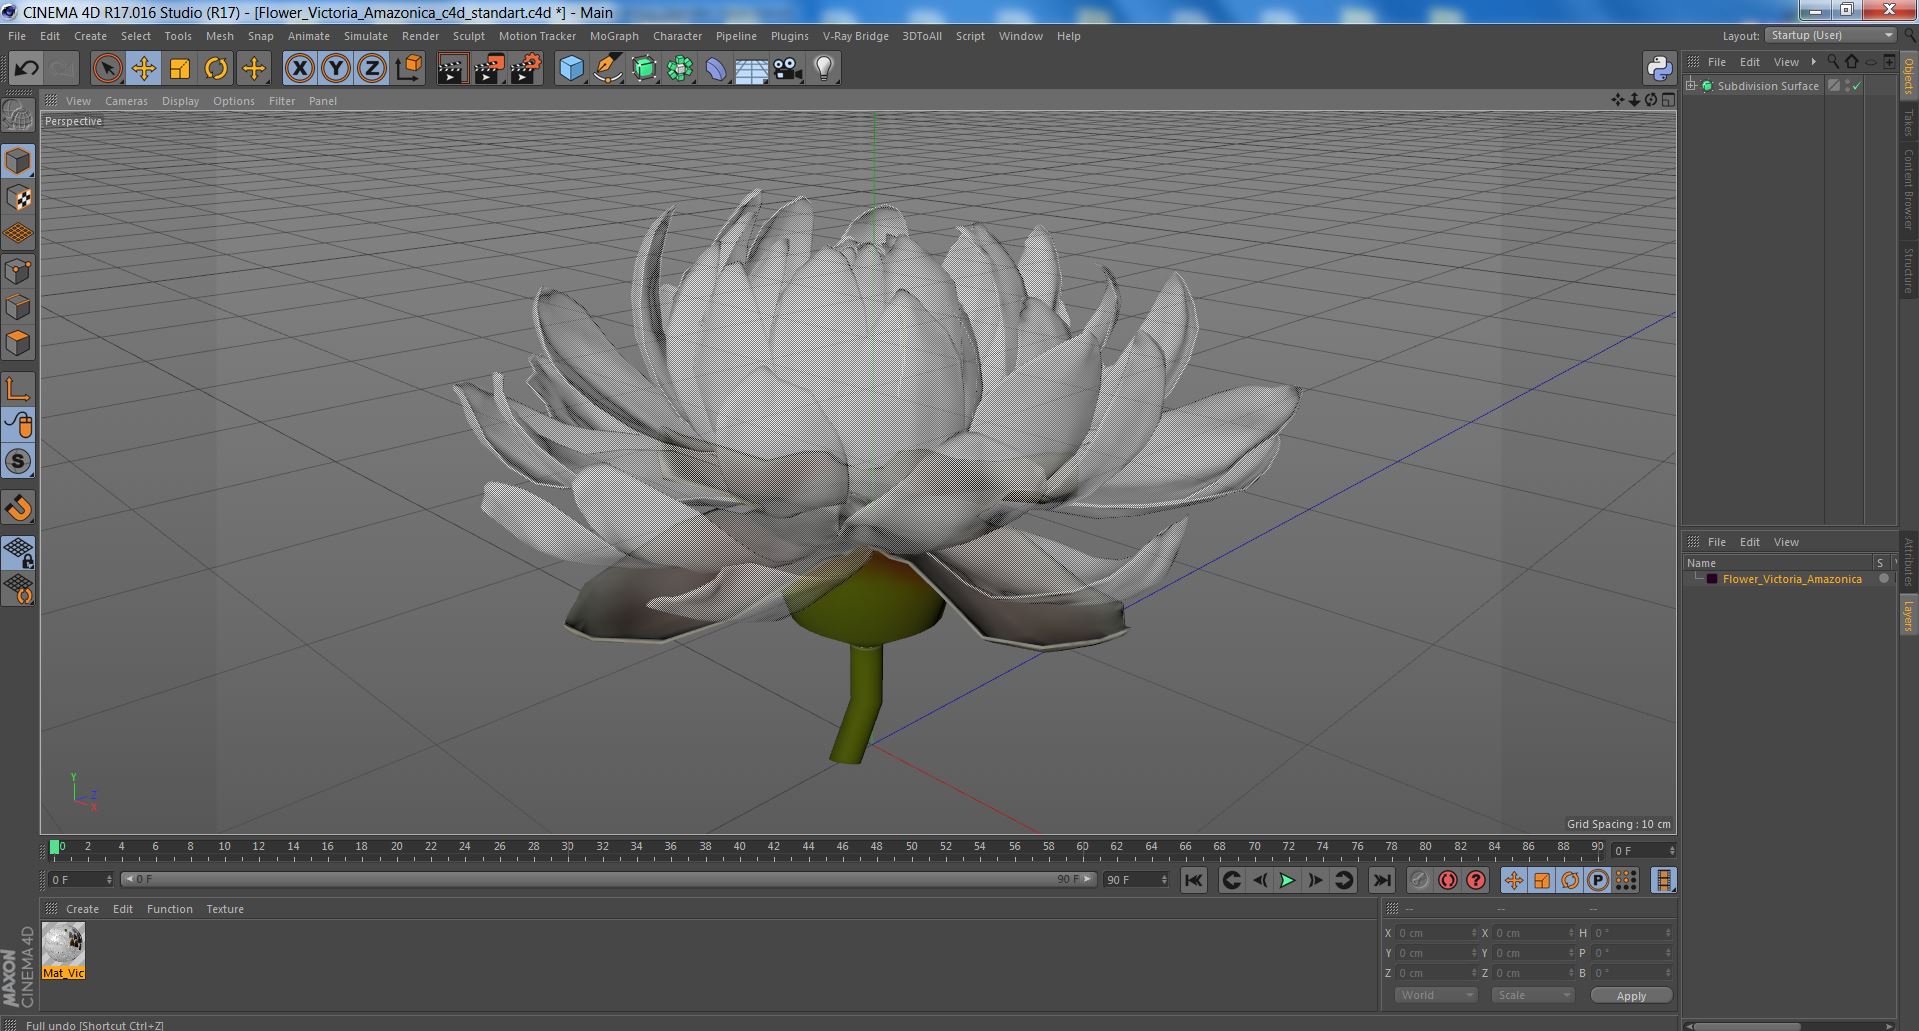1919x1031 pixels.
Task: Open the MoGraph menu
Action: pos(613,36)
